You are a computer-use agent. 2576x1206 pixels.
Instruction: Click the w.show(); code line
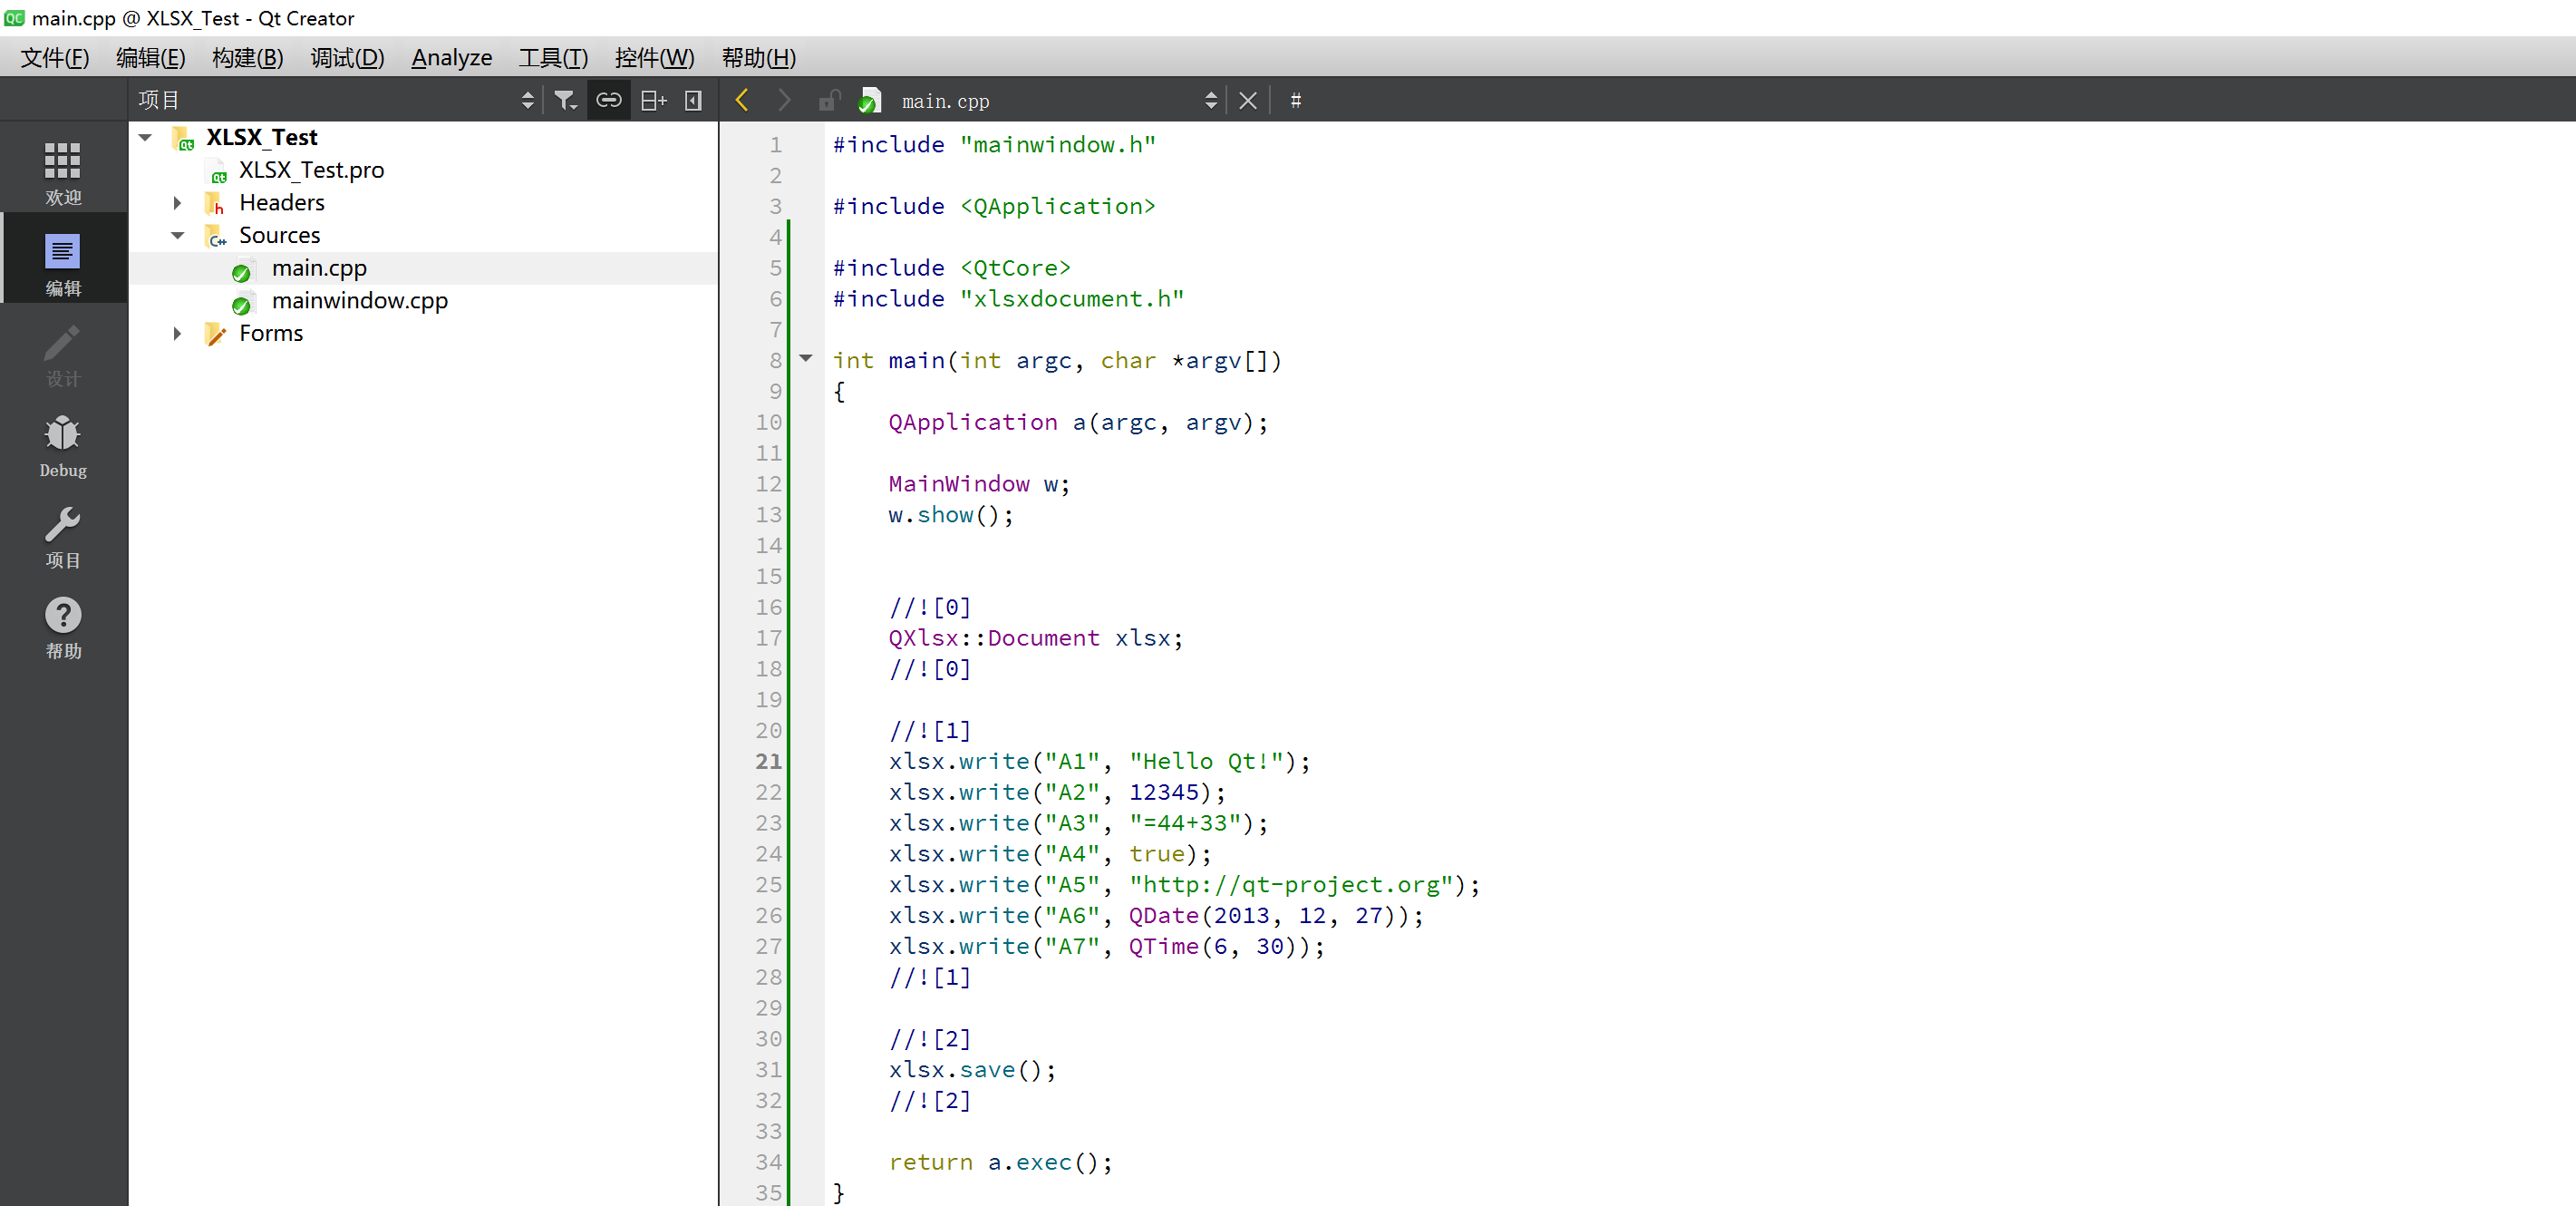point(951,515)
